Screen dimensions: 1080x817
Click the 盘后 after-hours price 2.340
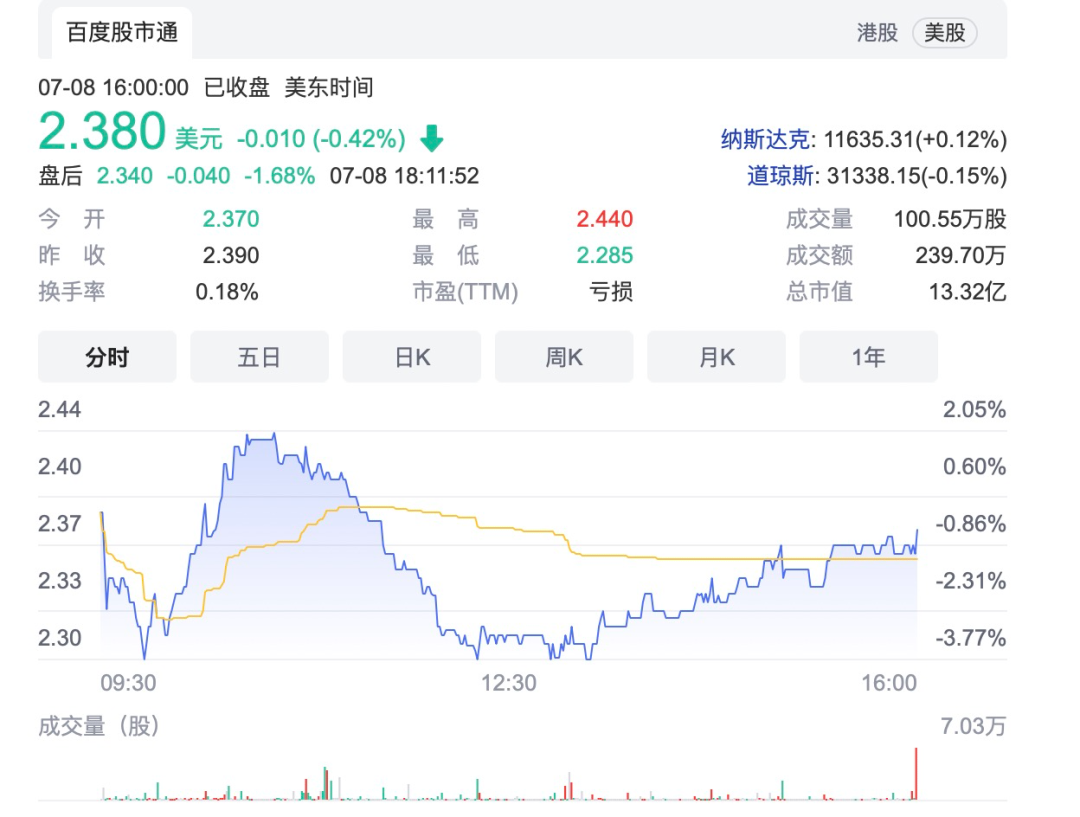tap(124, 176)
